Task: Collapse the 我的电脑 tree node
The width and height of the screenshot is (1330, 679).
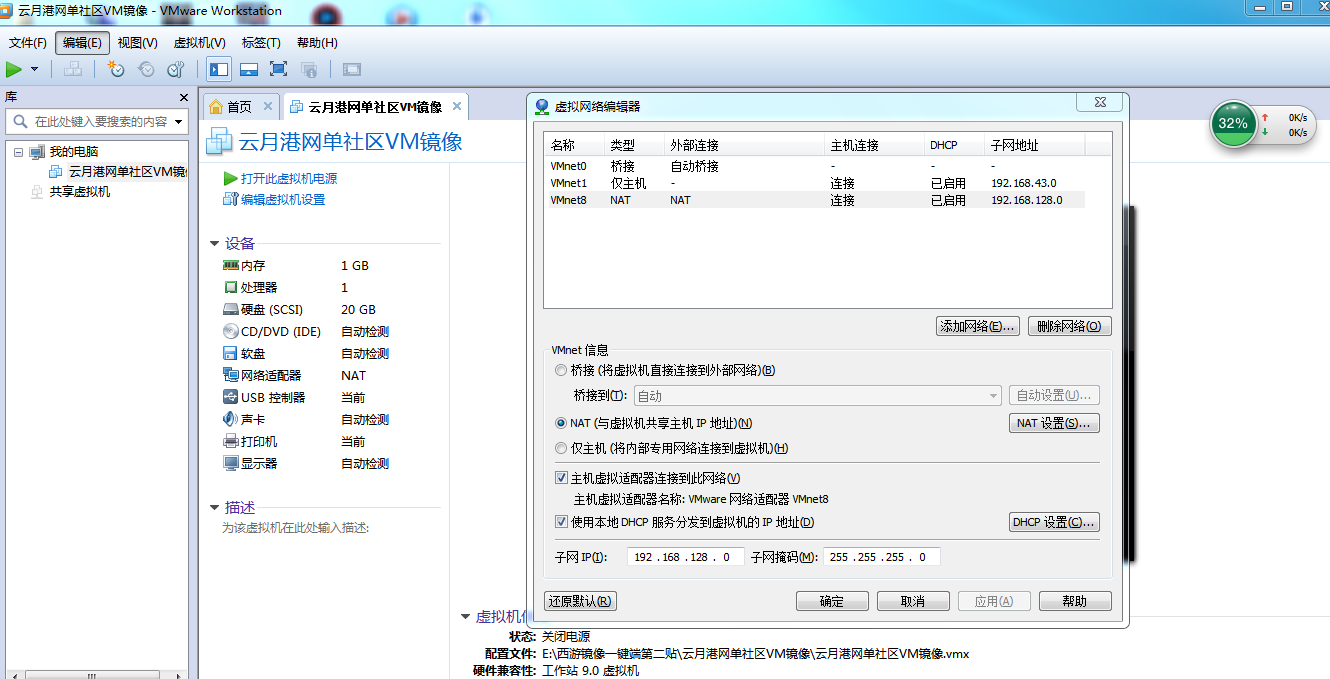Action: coord(18,152)
